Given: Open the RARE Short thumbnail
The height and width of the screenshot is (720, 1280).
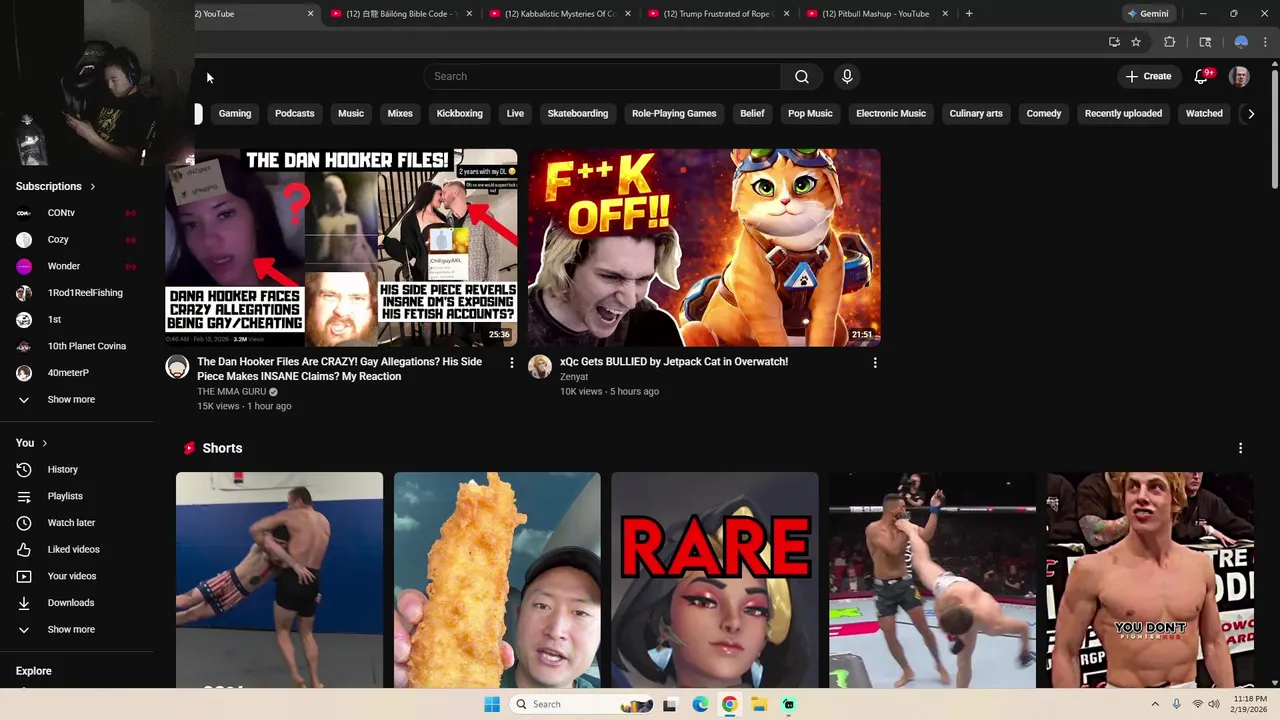Looking at the screenshot, I should click(x=715, y=580).
